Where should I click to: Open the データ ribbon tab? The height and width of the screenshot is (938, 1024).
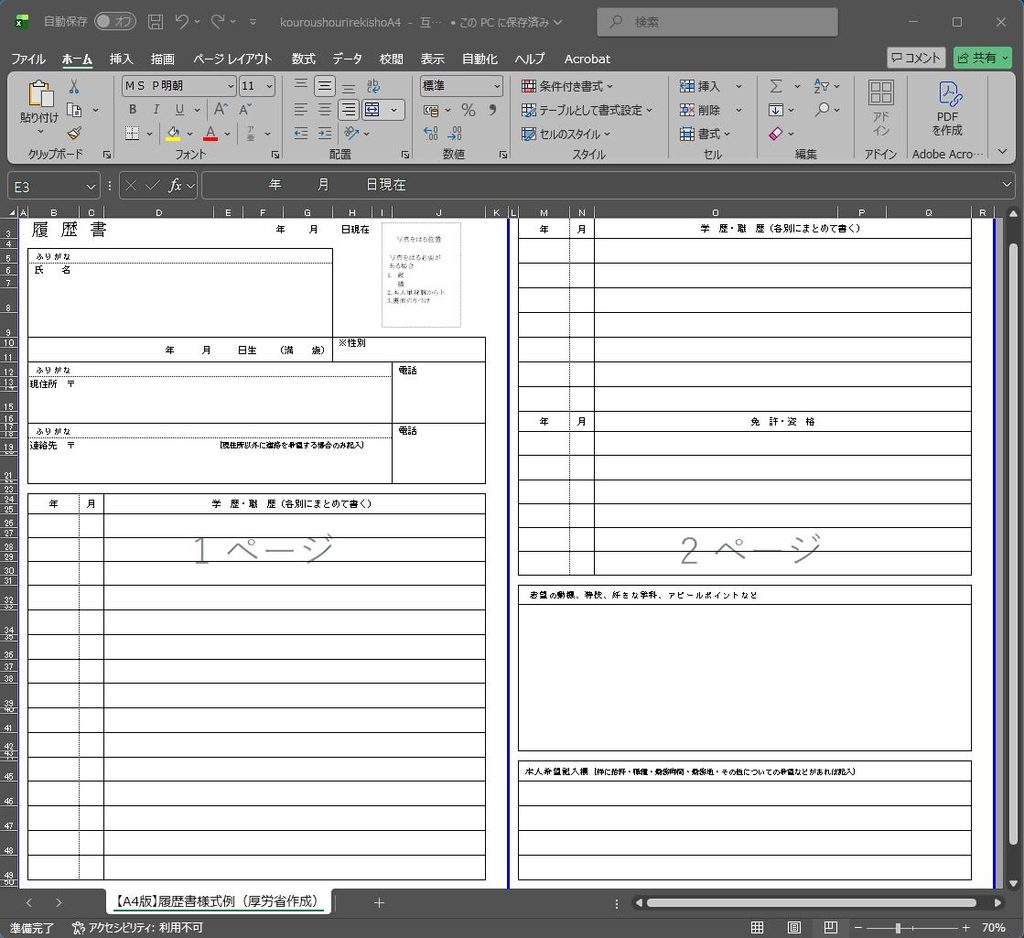(347, 59)
